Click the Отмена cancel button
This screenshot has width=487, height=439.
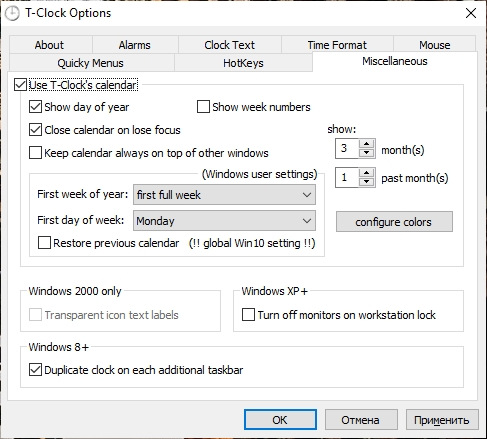(361, 420)
